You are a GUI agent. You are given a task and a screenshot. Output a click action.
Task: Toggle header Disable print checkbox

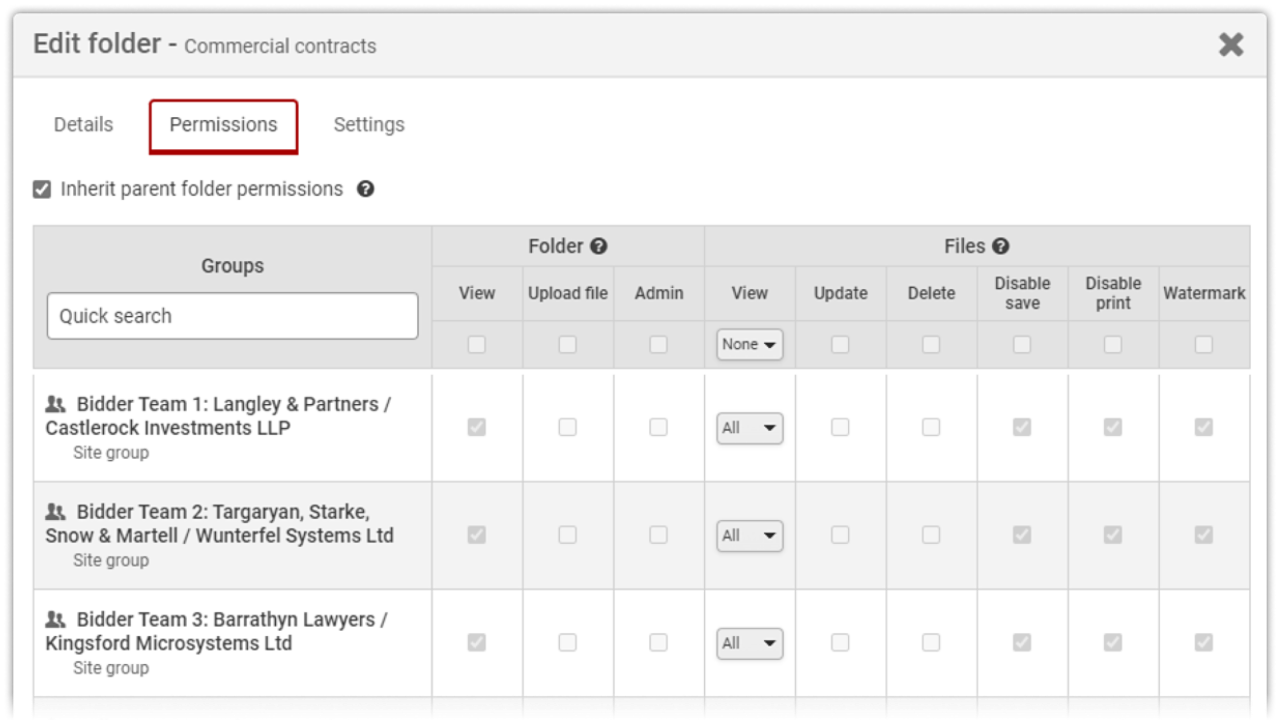(1113, 344)
